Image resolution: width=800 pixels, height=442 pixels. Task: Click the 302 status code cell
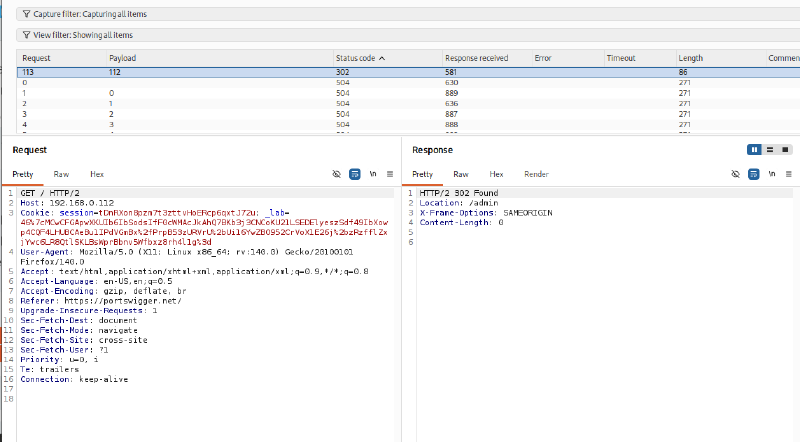(342, 72)
